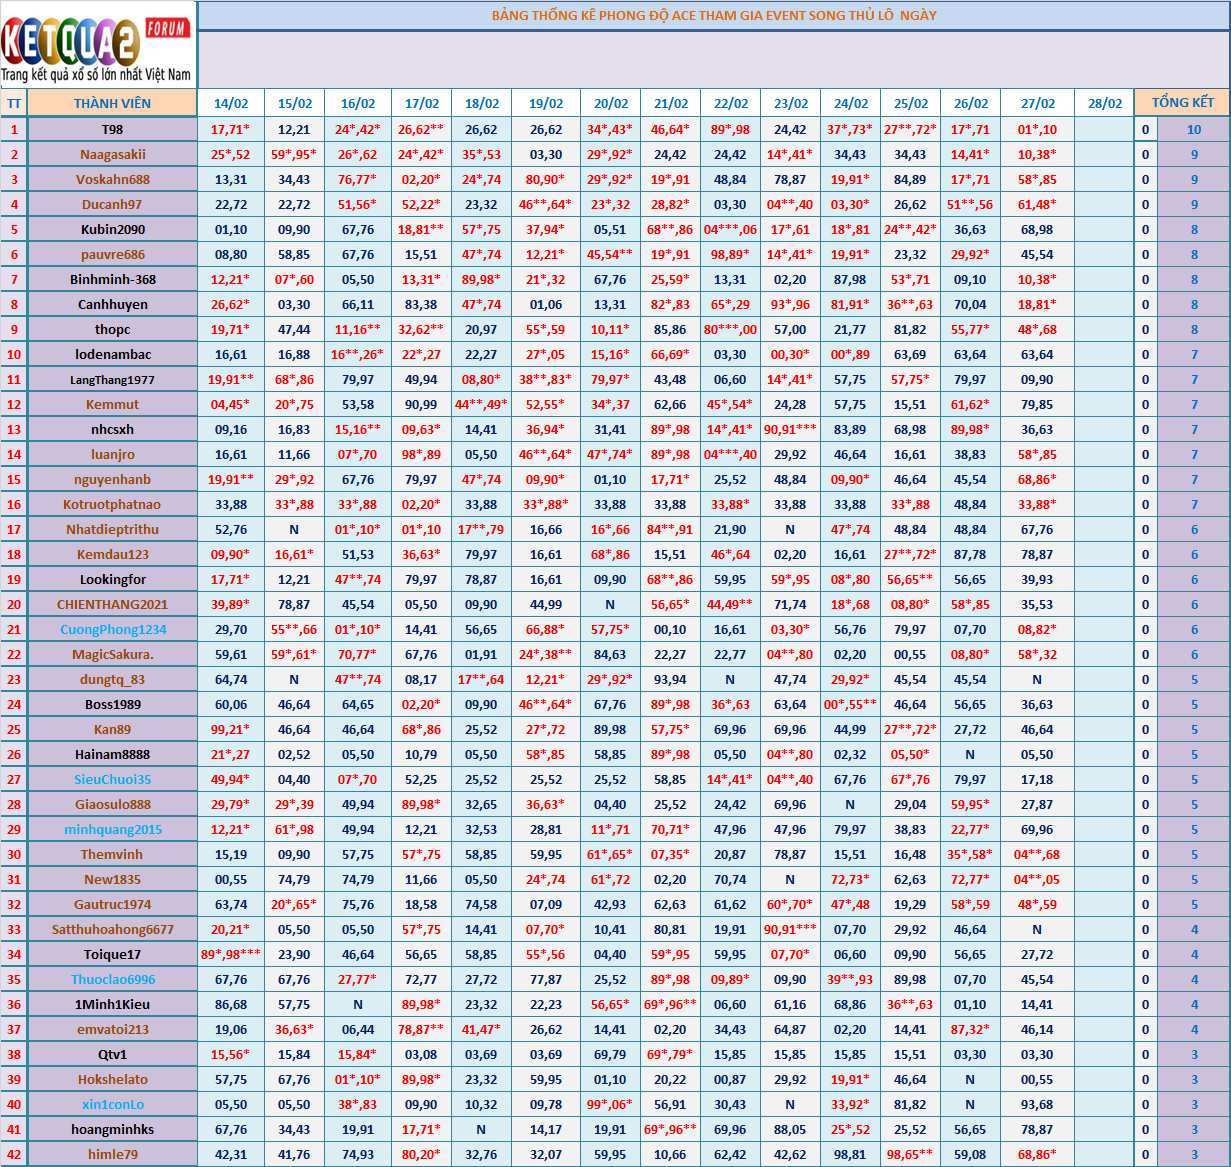Viewport: 1231px width, 1167px height.
Task: Select the 26/02 date header
Action: [x=970, y=103]
